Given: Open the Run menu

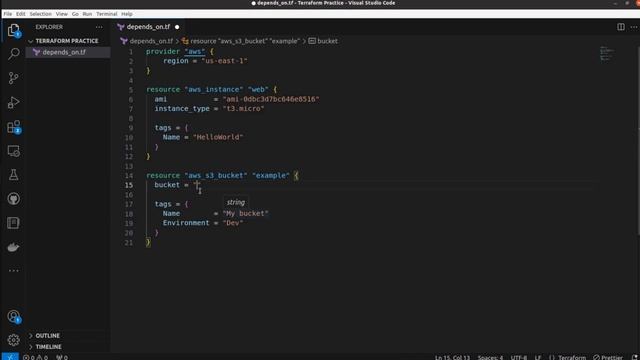Looking at the screenshot, I should tap(87, 14).
